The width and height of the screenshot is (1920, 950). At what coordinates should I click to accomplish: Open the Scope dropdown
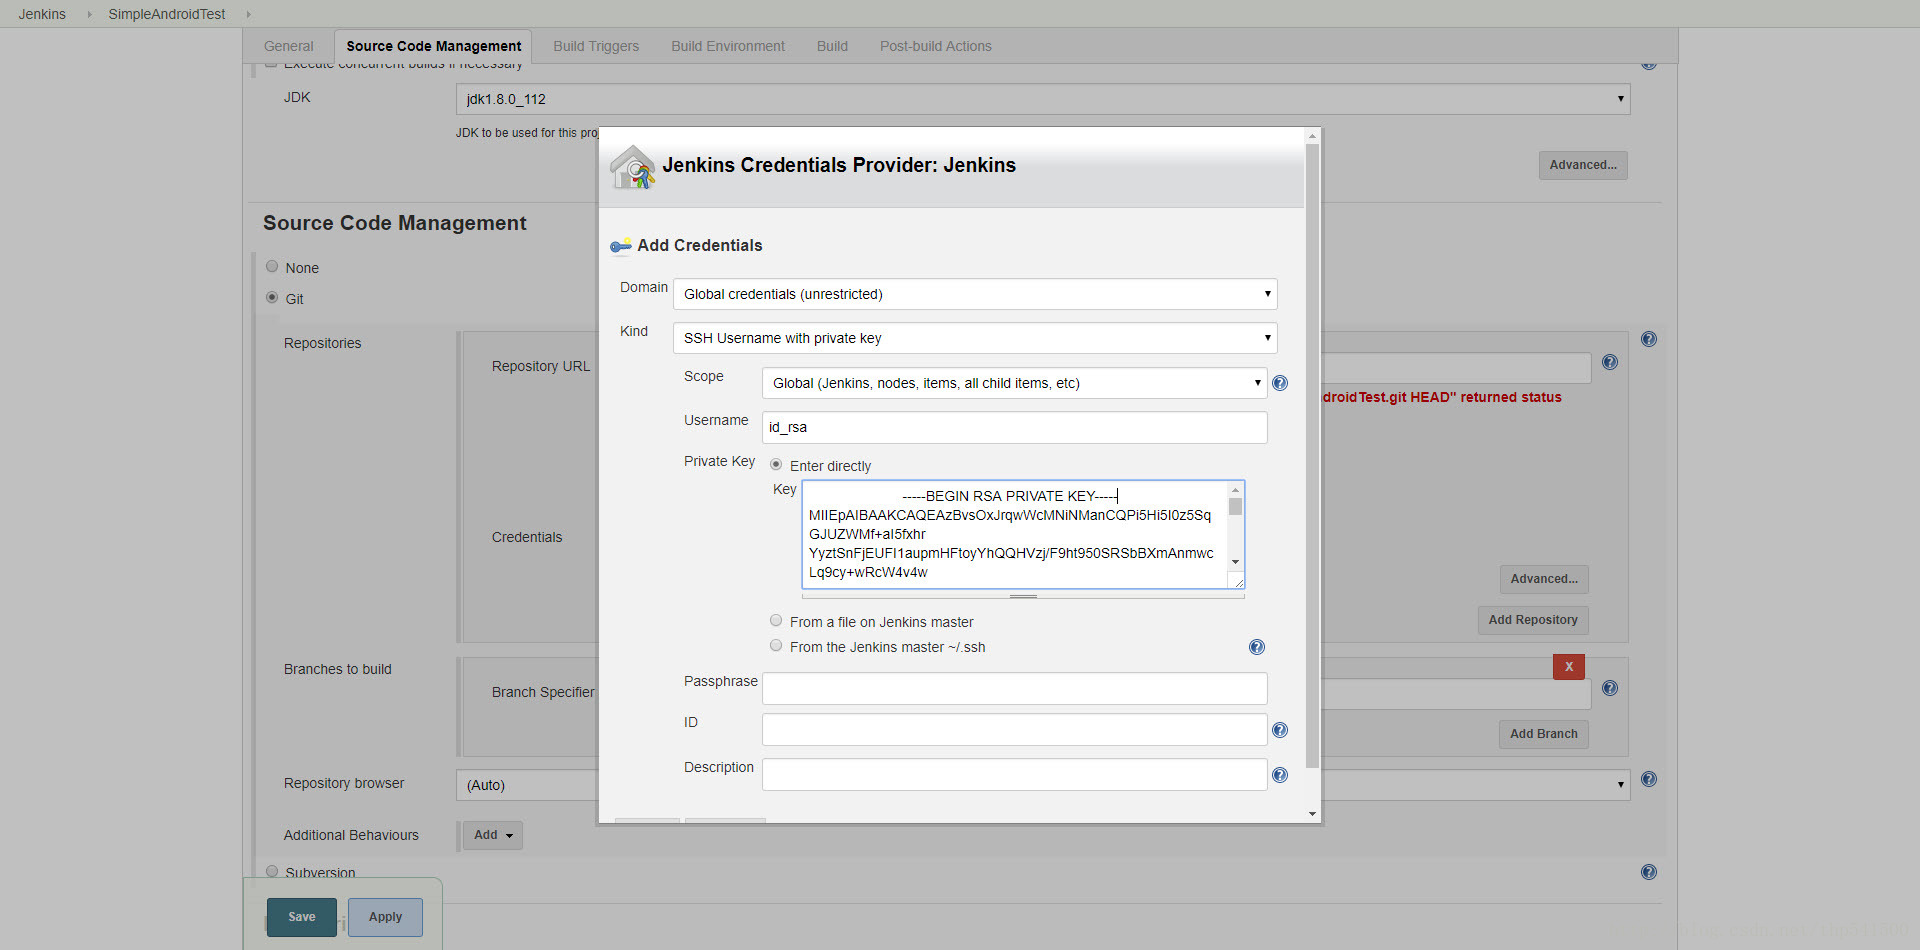(x=1015, y=383)
